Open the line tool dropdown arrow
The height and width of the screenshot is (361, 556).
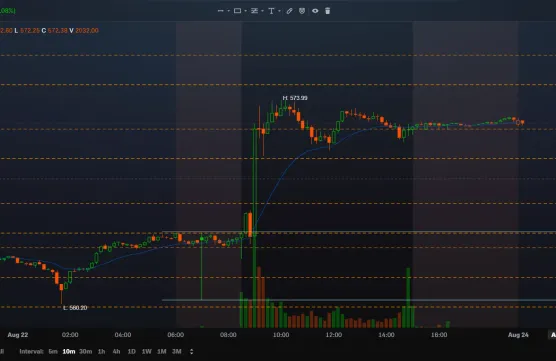[x=229, y=11]
